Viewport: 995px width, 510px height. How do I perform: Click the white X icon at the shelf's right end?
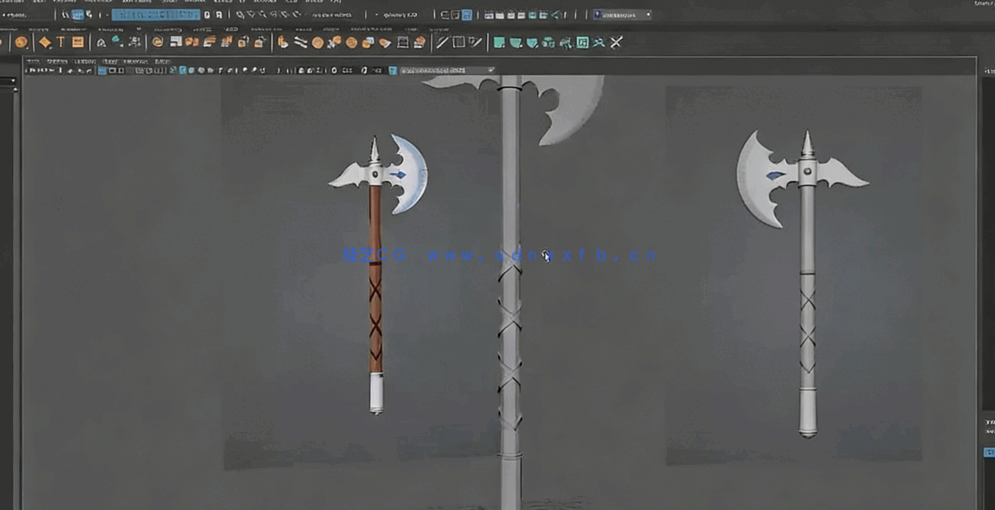(616, 42)
